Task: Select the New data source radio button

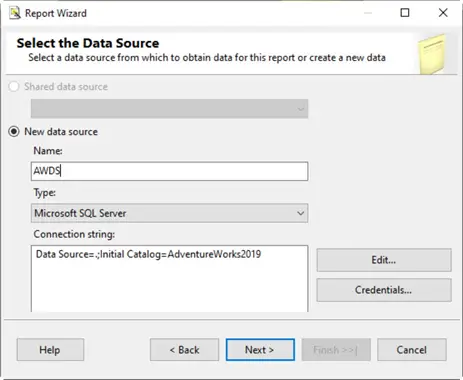Action: pyautogui.click(x=14, y=131)
